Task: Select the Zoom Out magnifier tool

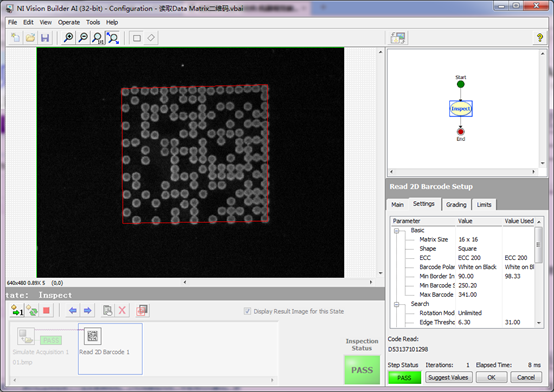Action: 83,38
